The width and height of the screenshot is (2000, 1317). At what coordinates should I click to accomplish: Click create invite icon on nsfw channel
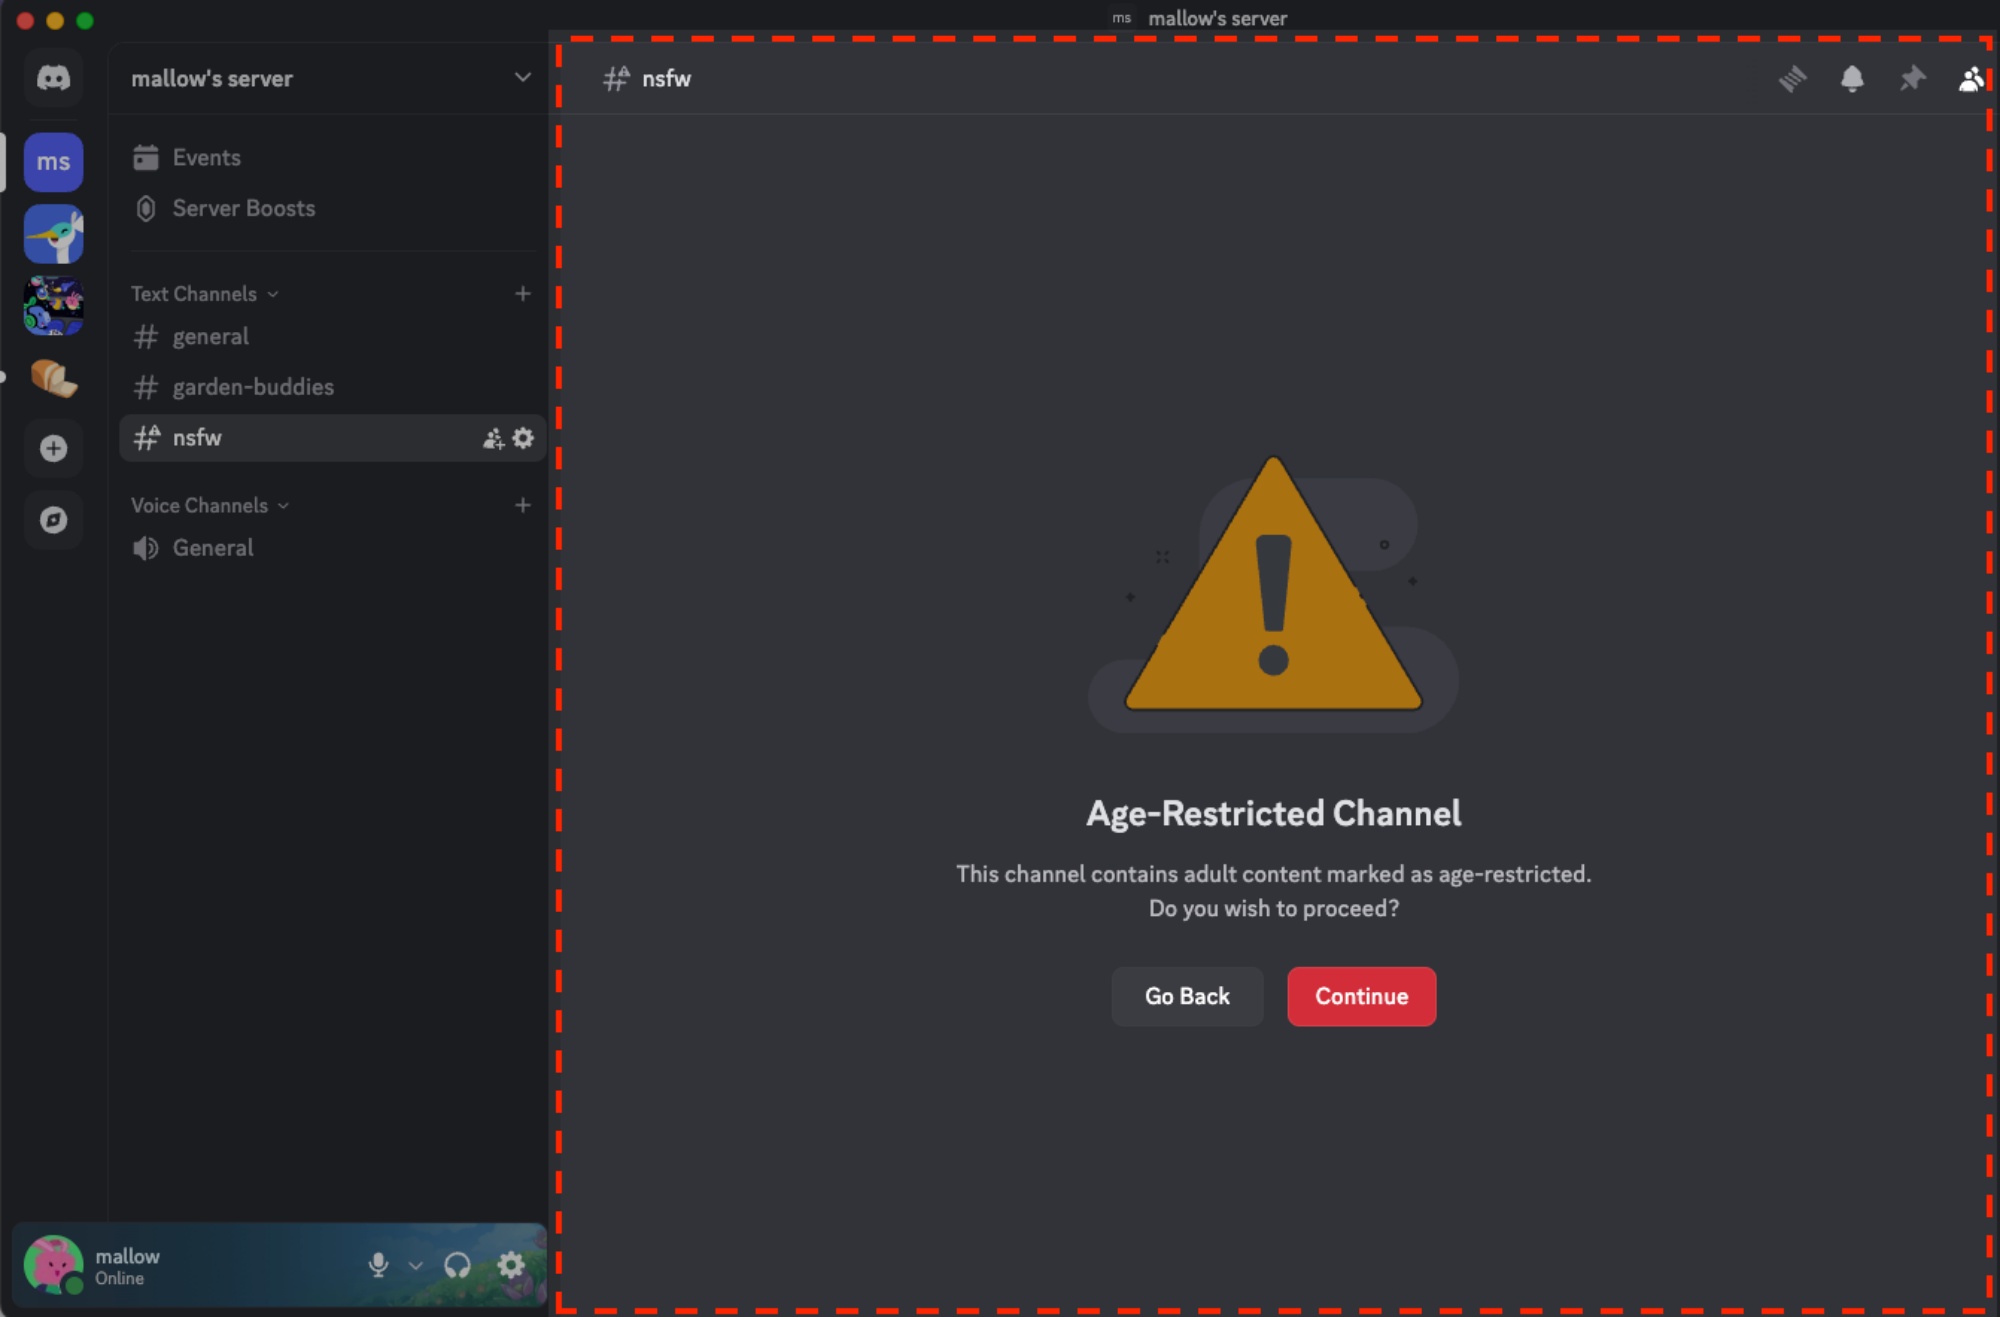coord(493,438)
